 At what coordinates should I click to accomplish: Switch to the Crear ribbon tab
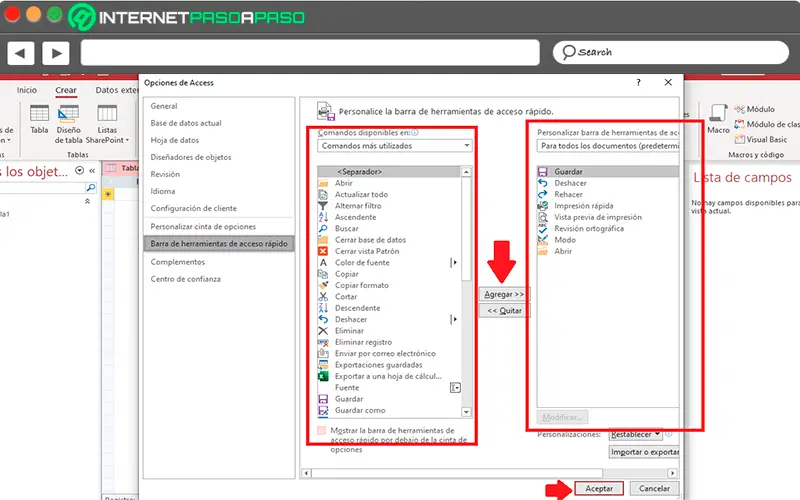pyautogui.click(x=66, y=90)
